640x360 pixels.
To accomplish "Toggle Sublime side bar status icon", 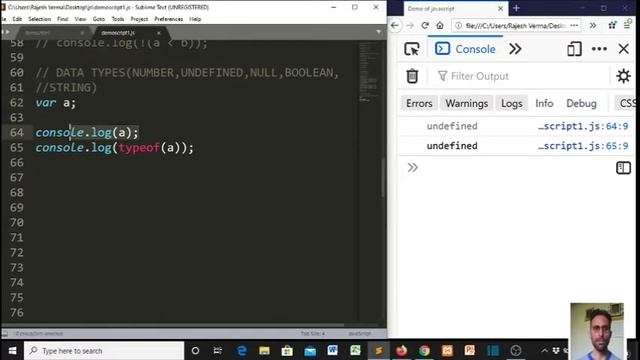I will coord(5,333).
